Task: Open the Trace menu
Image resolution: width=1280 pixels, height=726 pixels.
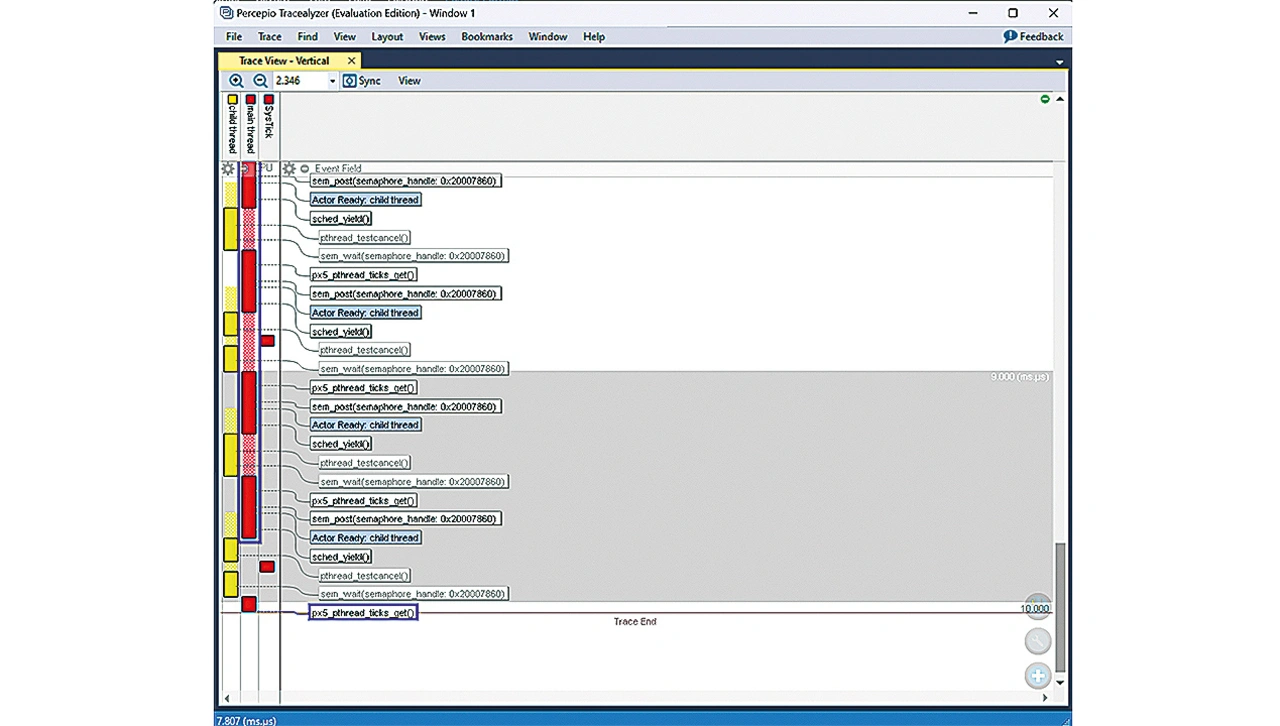Action: tap(269, 37)
